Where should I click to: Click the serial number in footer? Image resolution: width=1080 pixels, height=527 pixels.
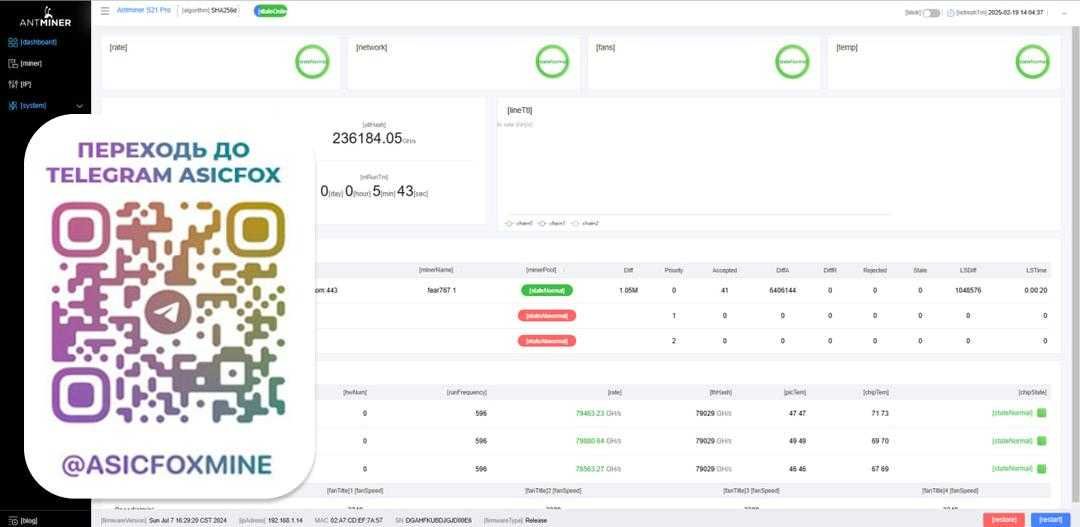(x=439, y=521)
